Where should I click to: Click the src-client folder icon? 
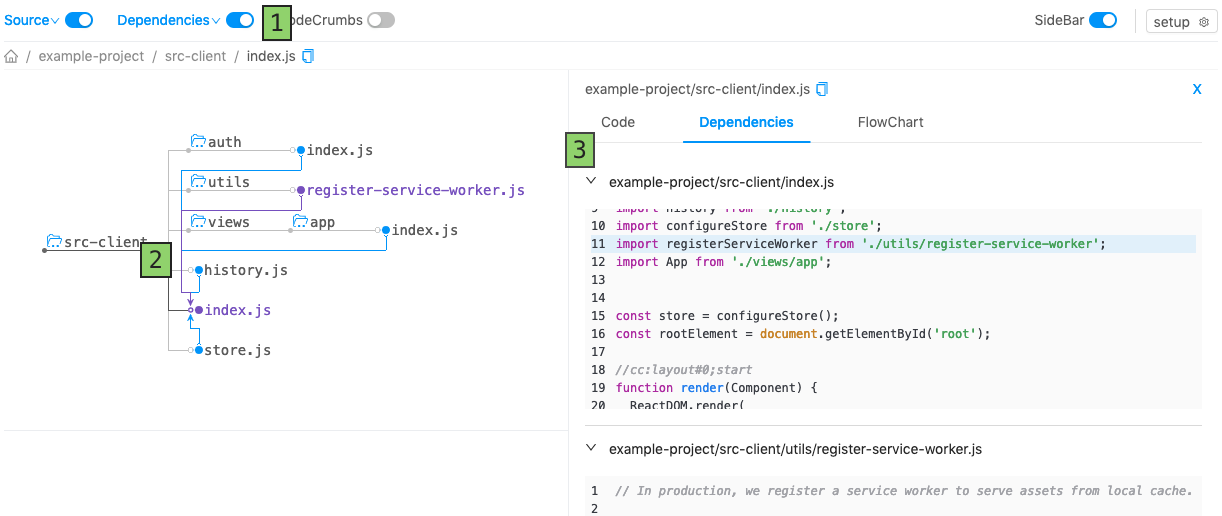click(x=54, y=242)
